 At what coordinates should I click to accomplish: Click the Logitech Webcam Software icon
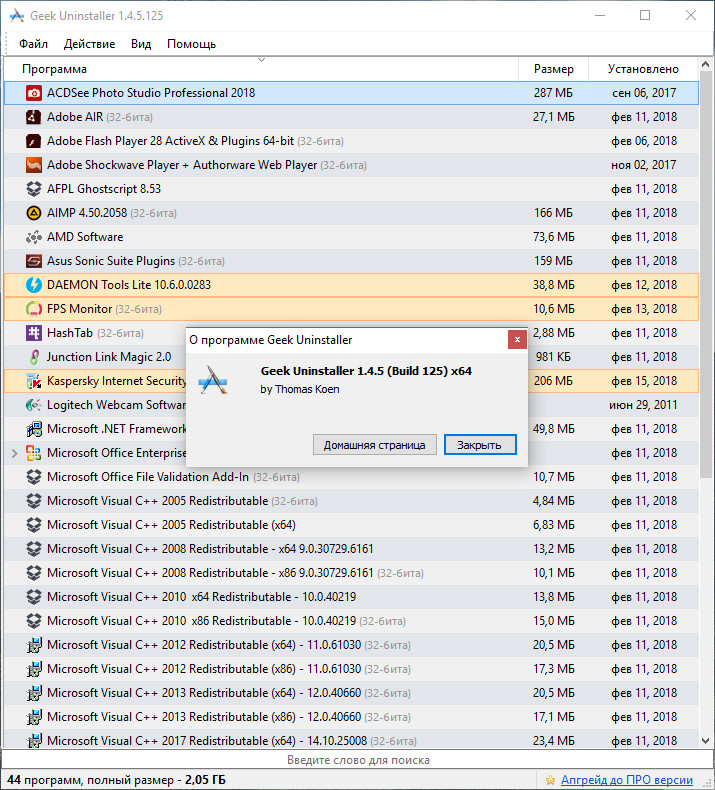pyautogui.click(x=34, y=405)
